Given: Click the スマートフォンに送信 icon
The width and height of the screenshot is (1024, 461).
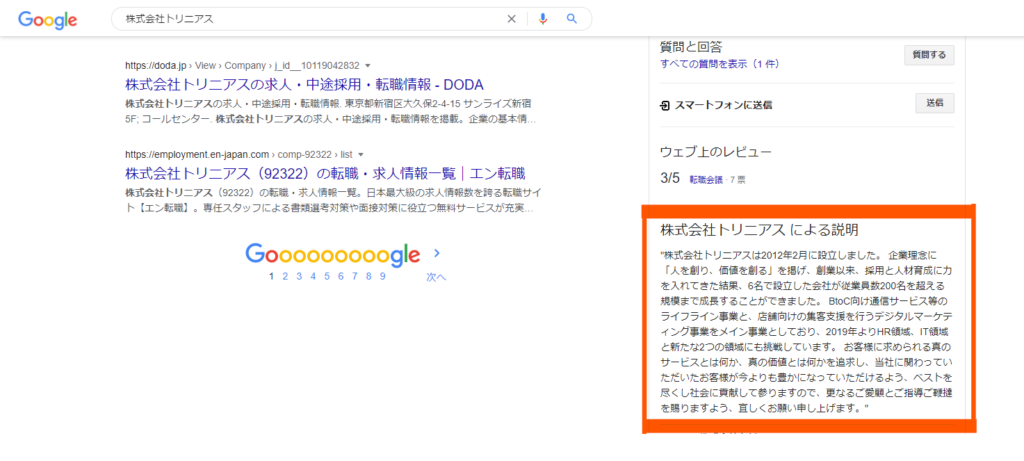Looking at the screenshot, I should click(665, 105).
